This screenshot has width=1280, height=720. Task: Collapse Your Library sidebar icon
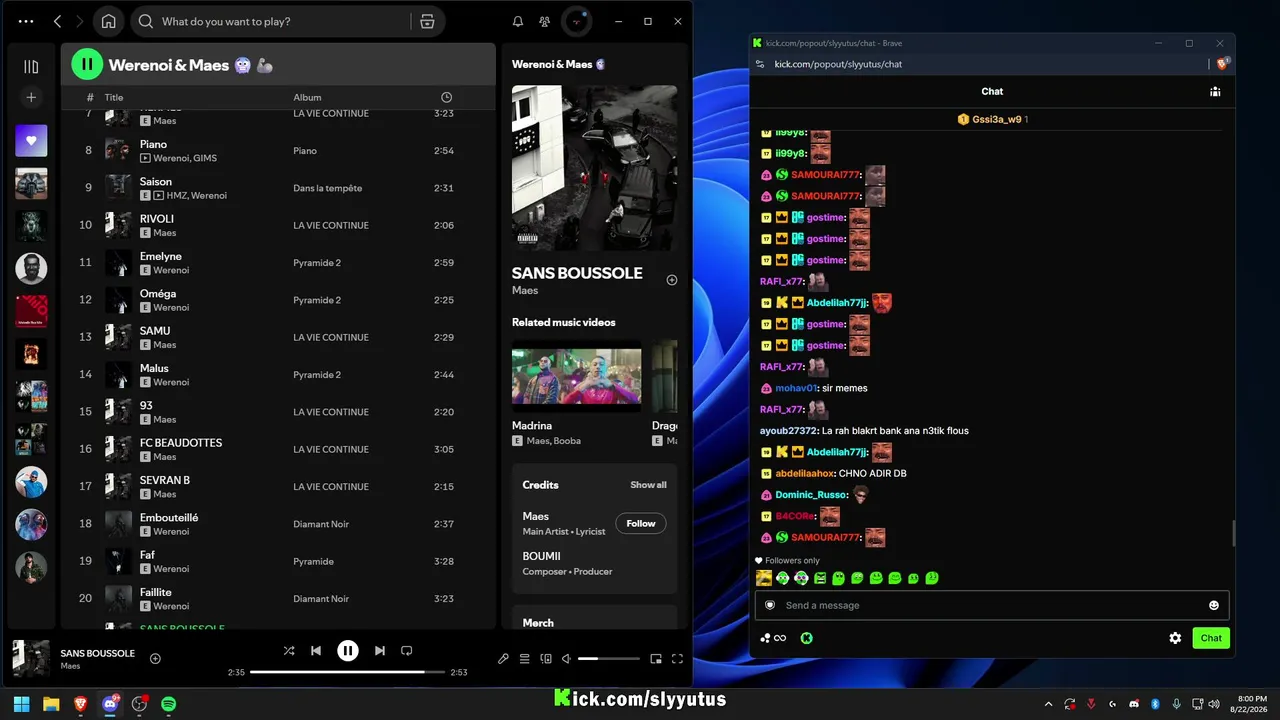point(31,67)
